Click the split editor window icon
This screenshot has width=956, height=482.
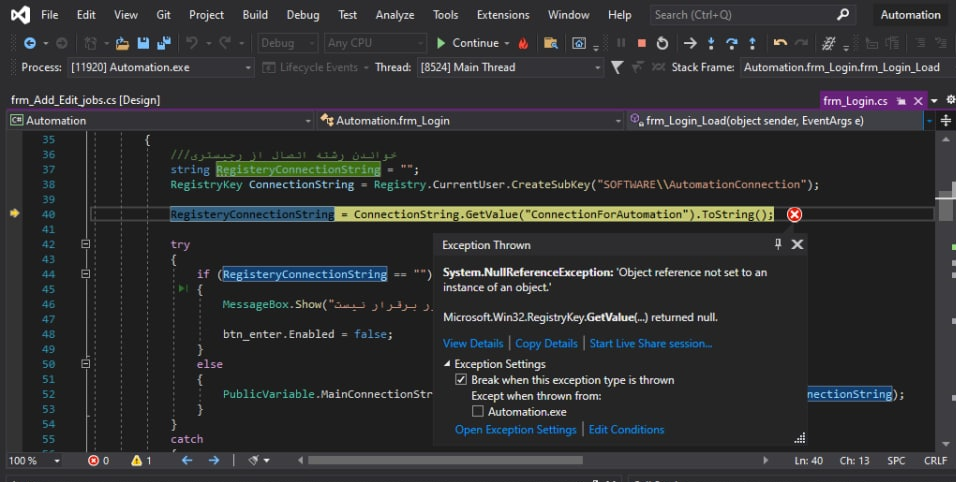[x=946, y=121]
